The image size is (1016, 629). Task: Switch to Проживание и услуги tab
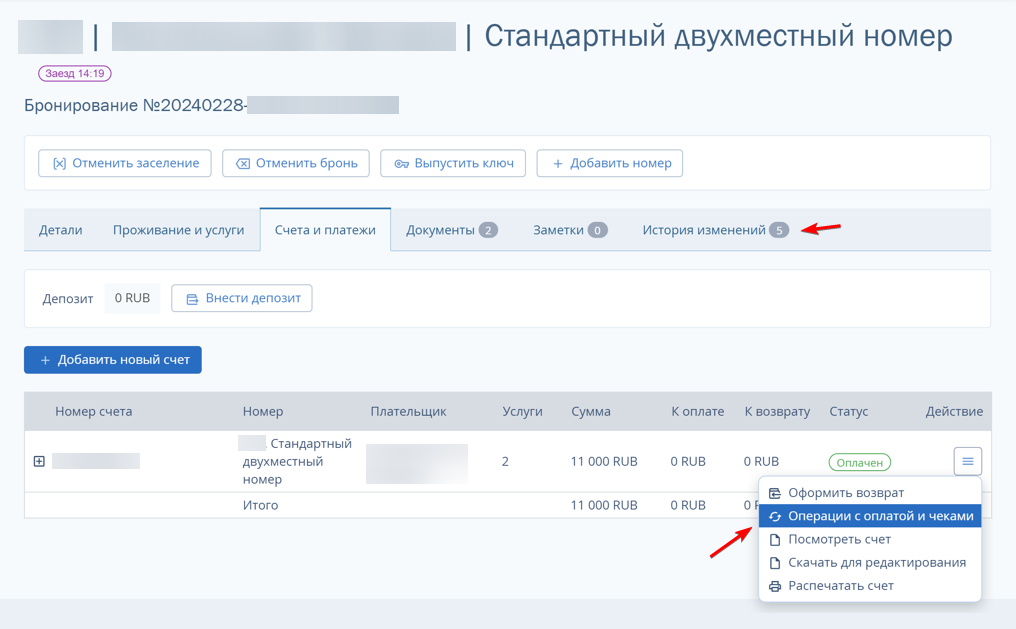pos(178,230)
